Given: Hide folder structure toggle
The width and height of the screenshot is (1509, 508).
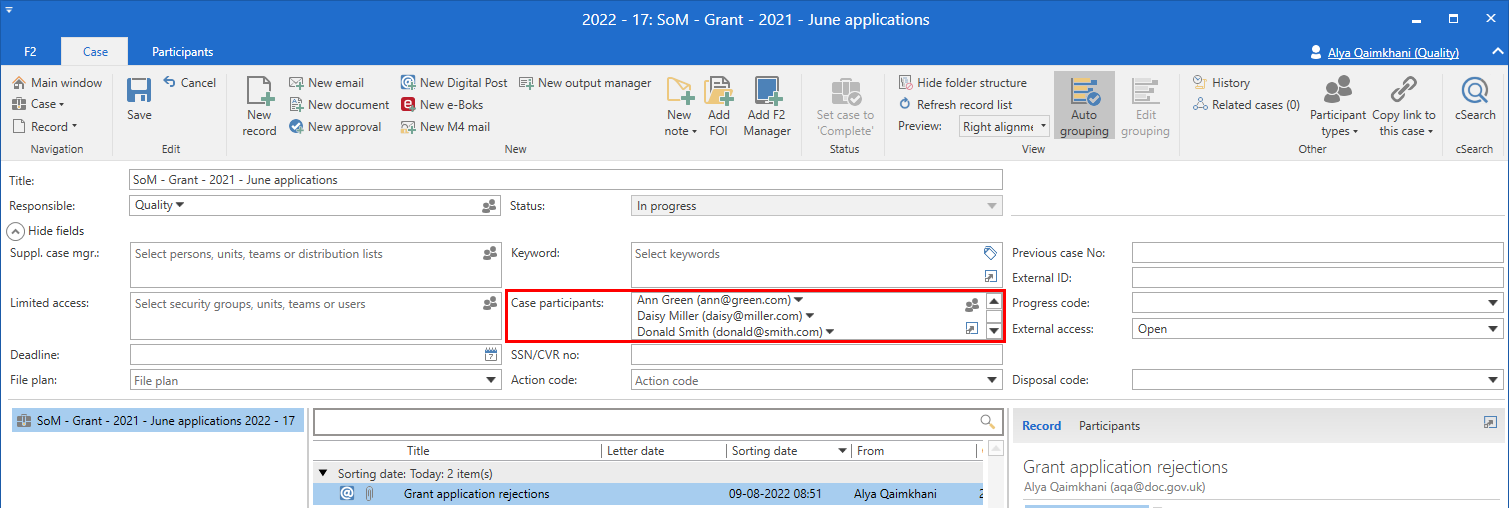Looking at the screenshot, I should 962,83.
